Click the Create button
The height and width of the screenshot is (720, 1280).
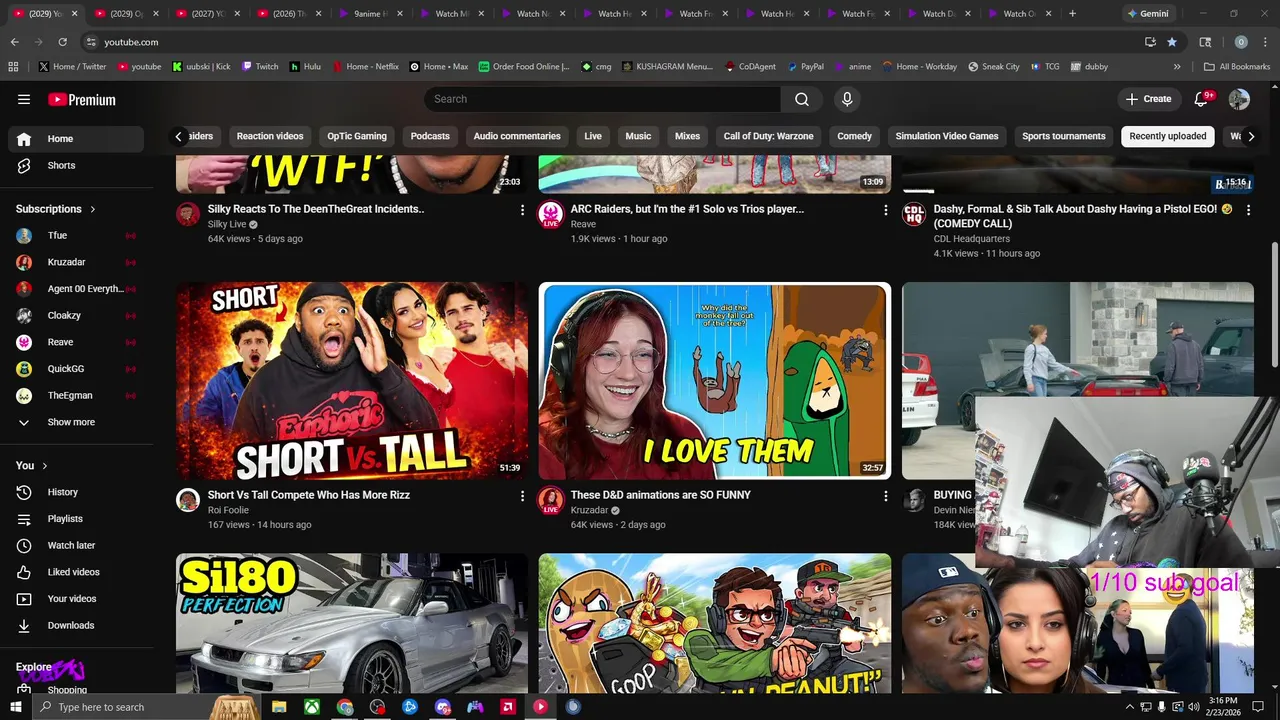1148,99
